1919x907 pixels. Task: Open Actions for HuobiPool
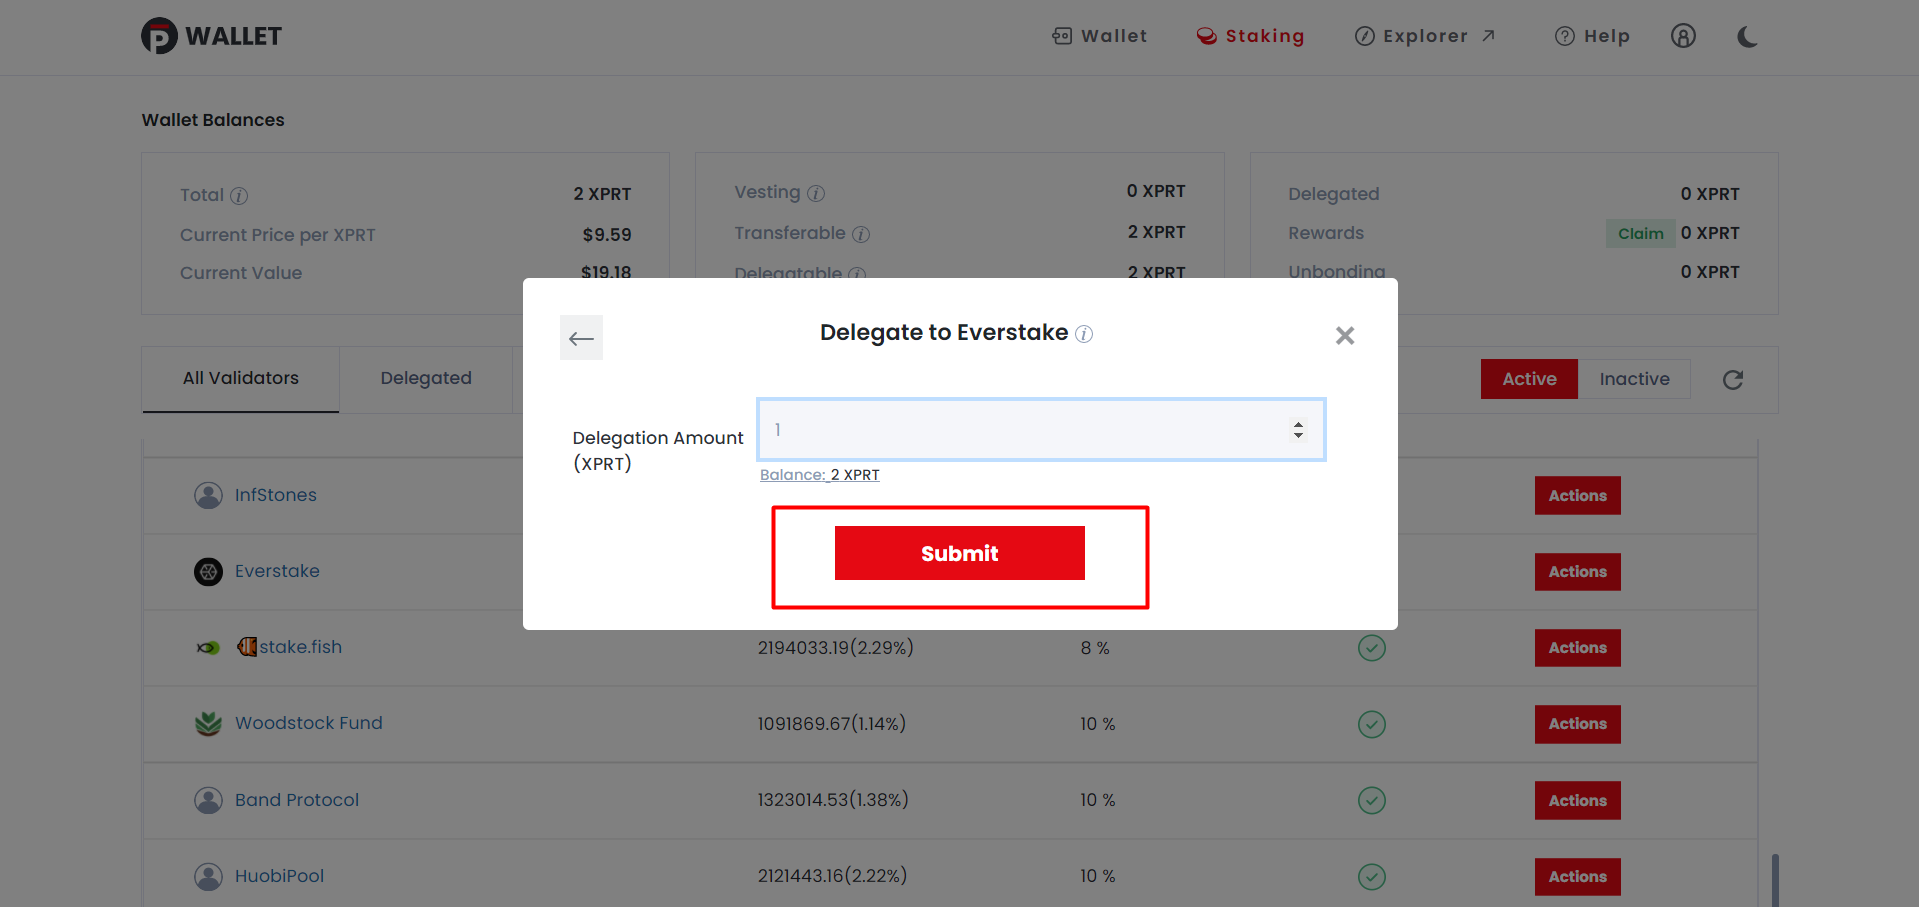1578,877
